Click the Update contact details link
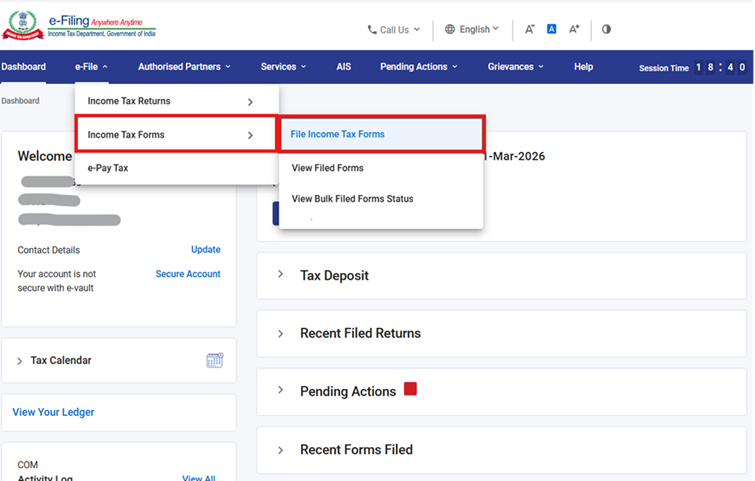 coord(205,250)
